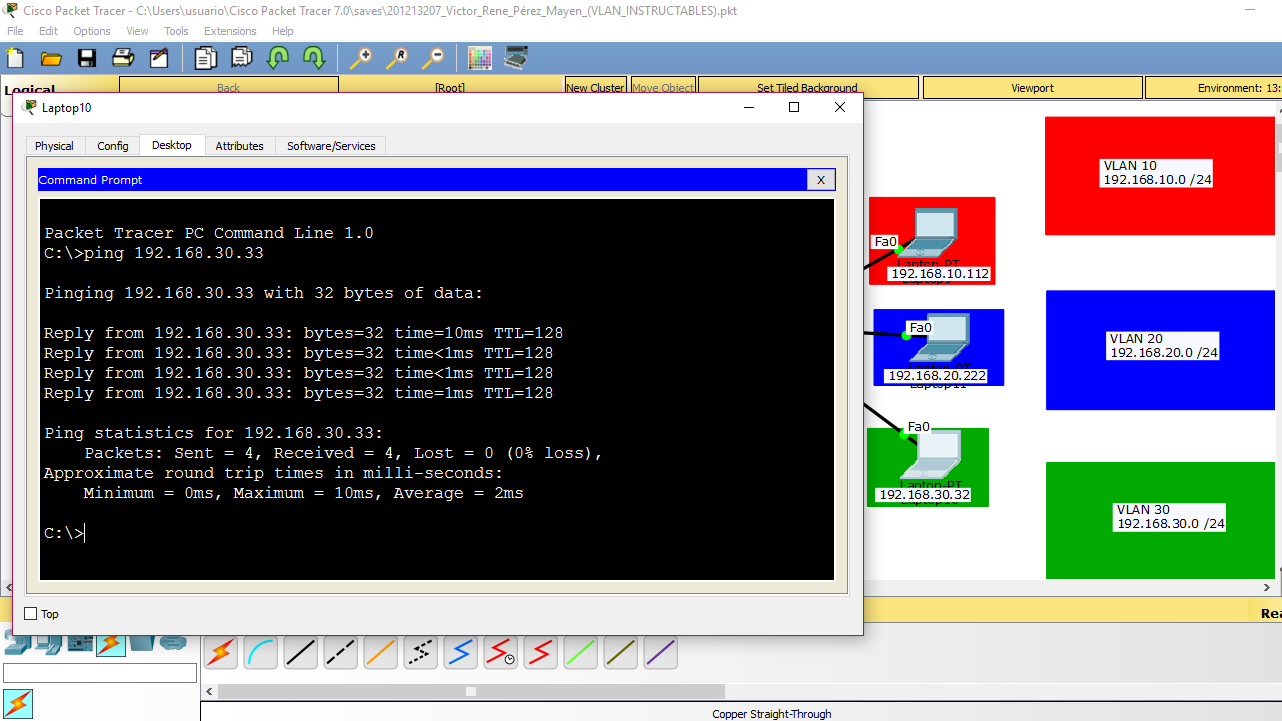This screenshot has height=721, width=1282.
Task: Click the Logical workspace tab
Action: coord(31,90)
